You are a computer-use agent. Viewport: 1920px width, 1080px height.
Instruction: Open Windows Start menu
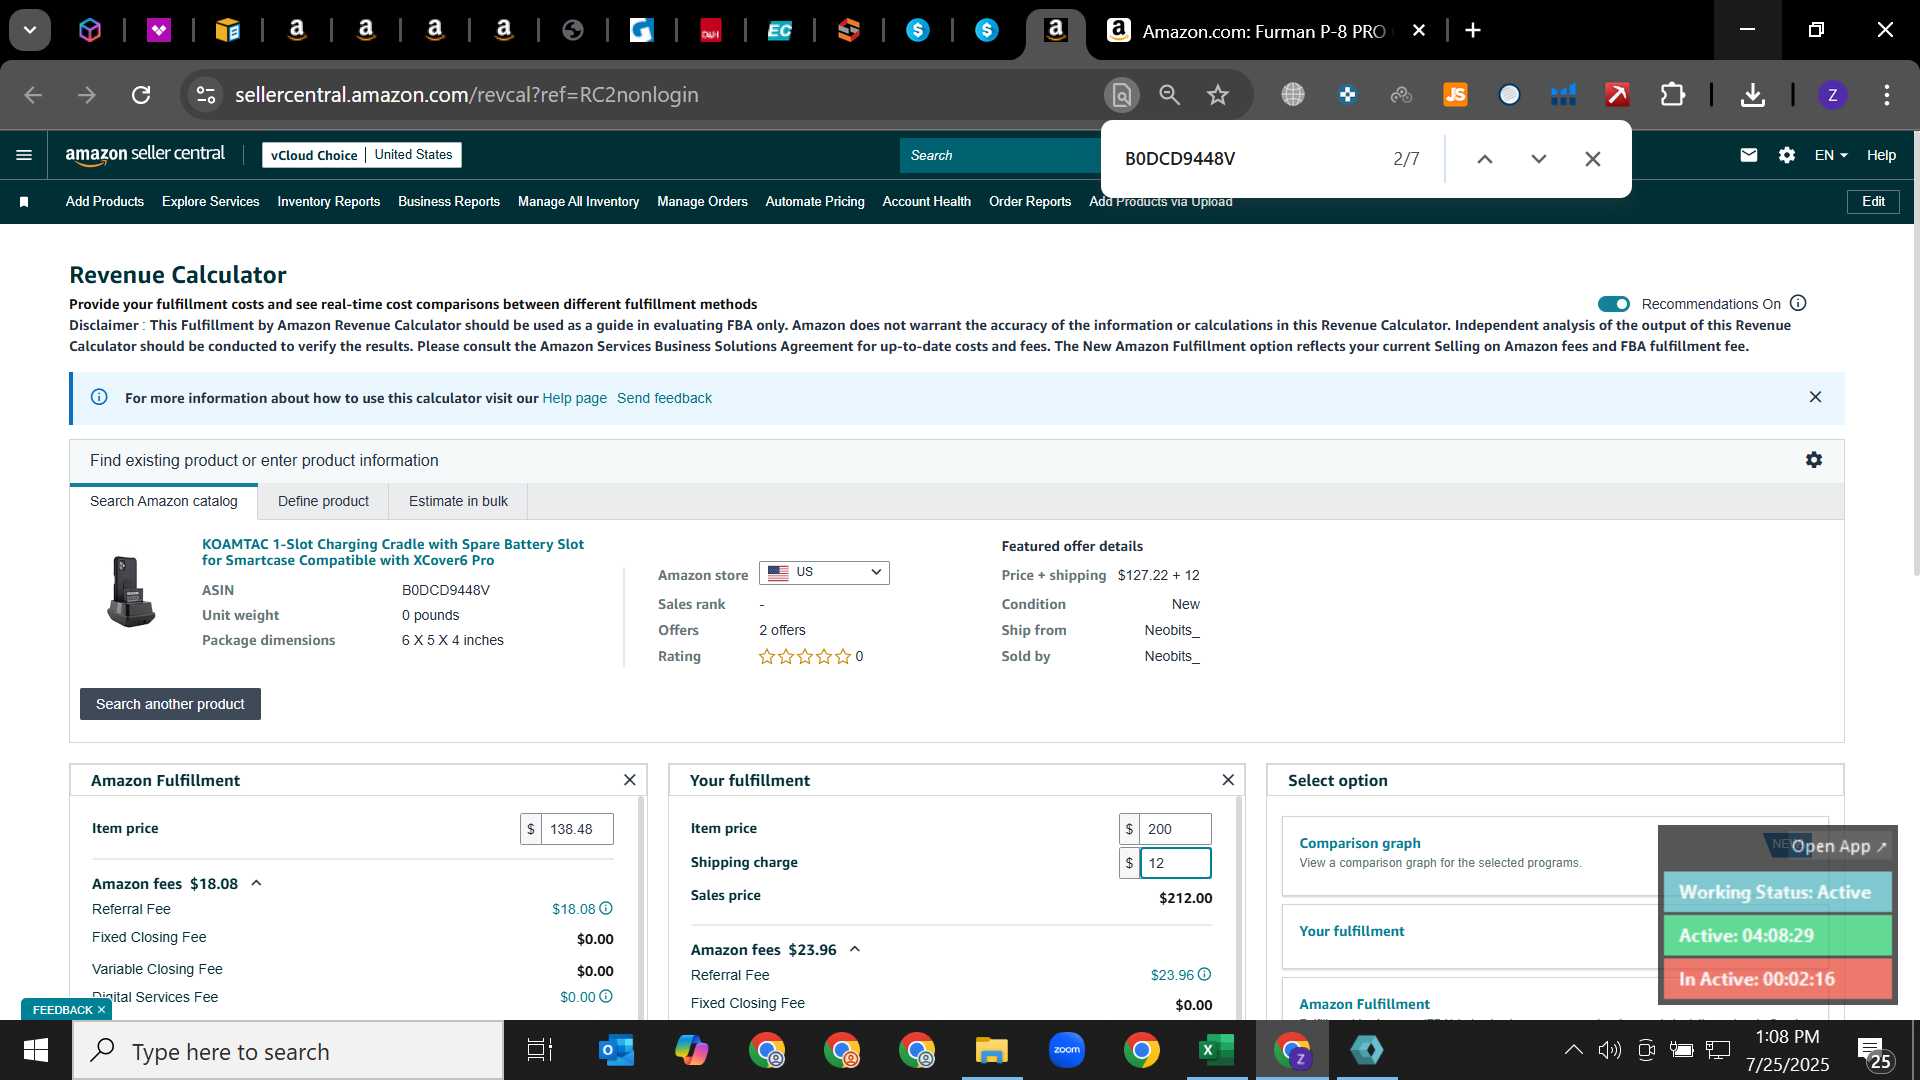(x=36, y=1051)
